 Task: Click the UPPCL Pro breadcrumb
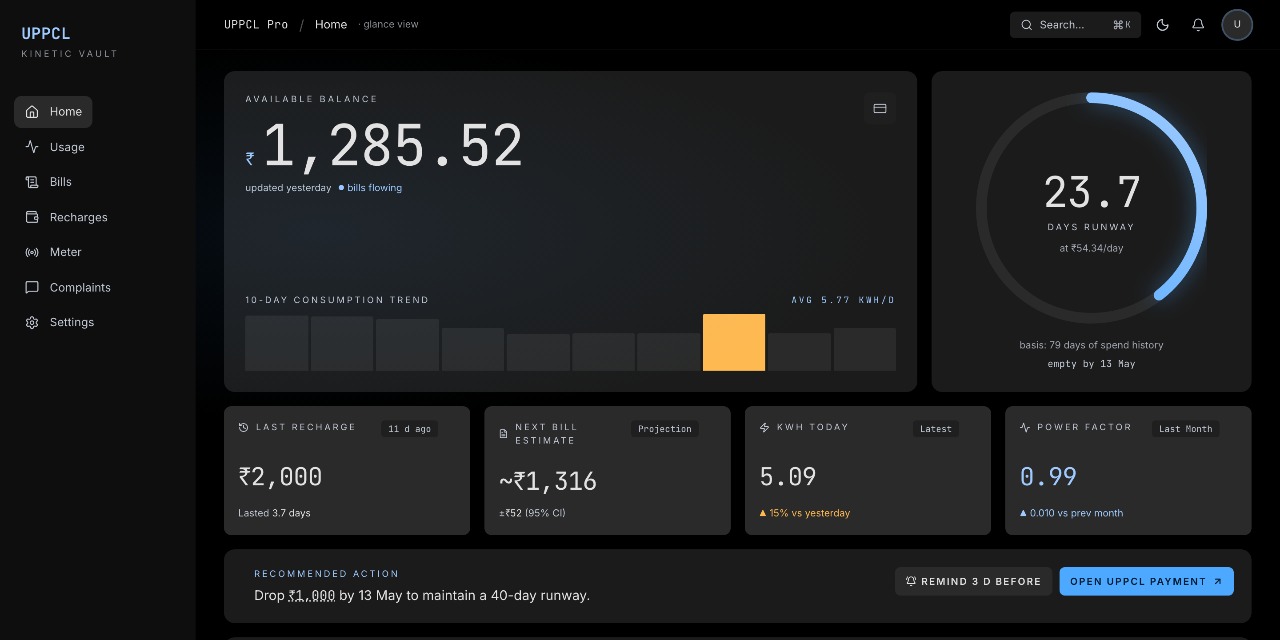click(256, 24)
